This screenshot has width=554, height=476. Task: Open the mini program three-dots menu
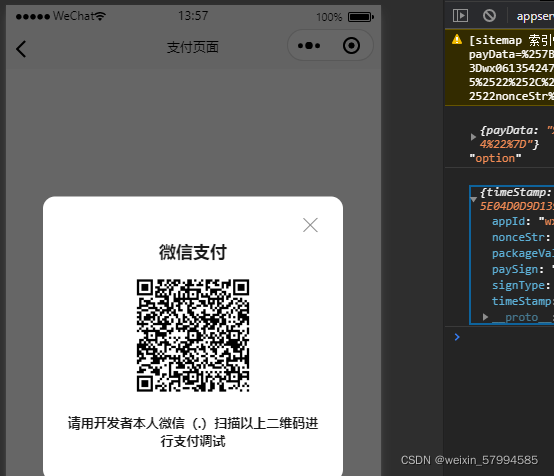tap(309, 46)
